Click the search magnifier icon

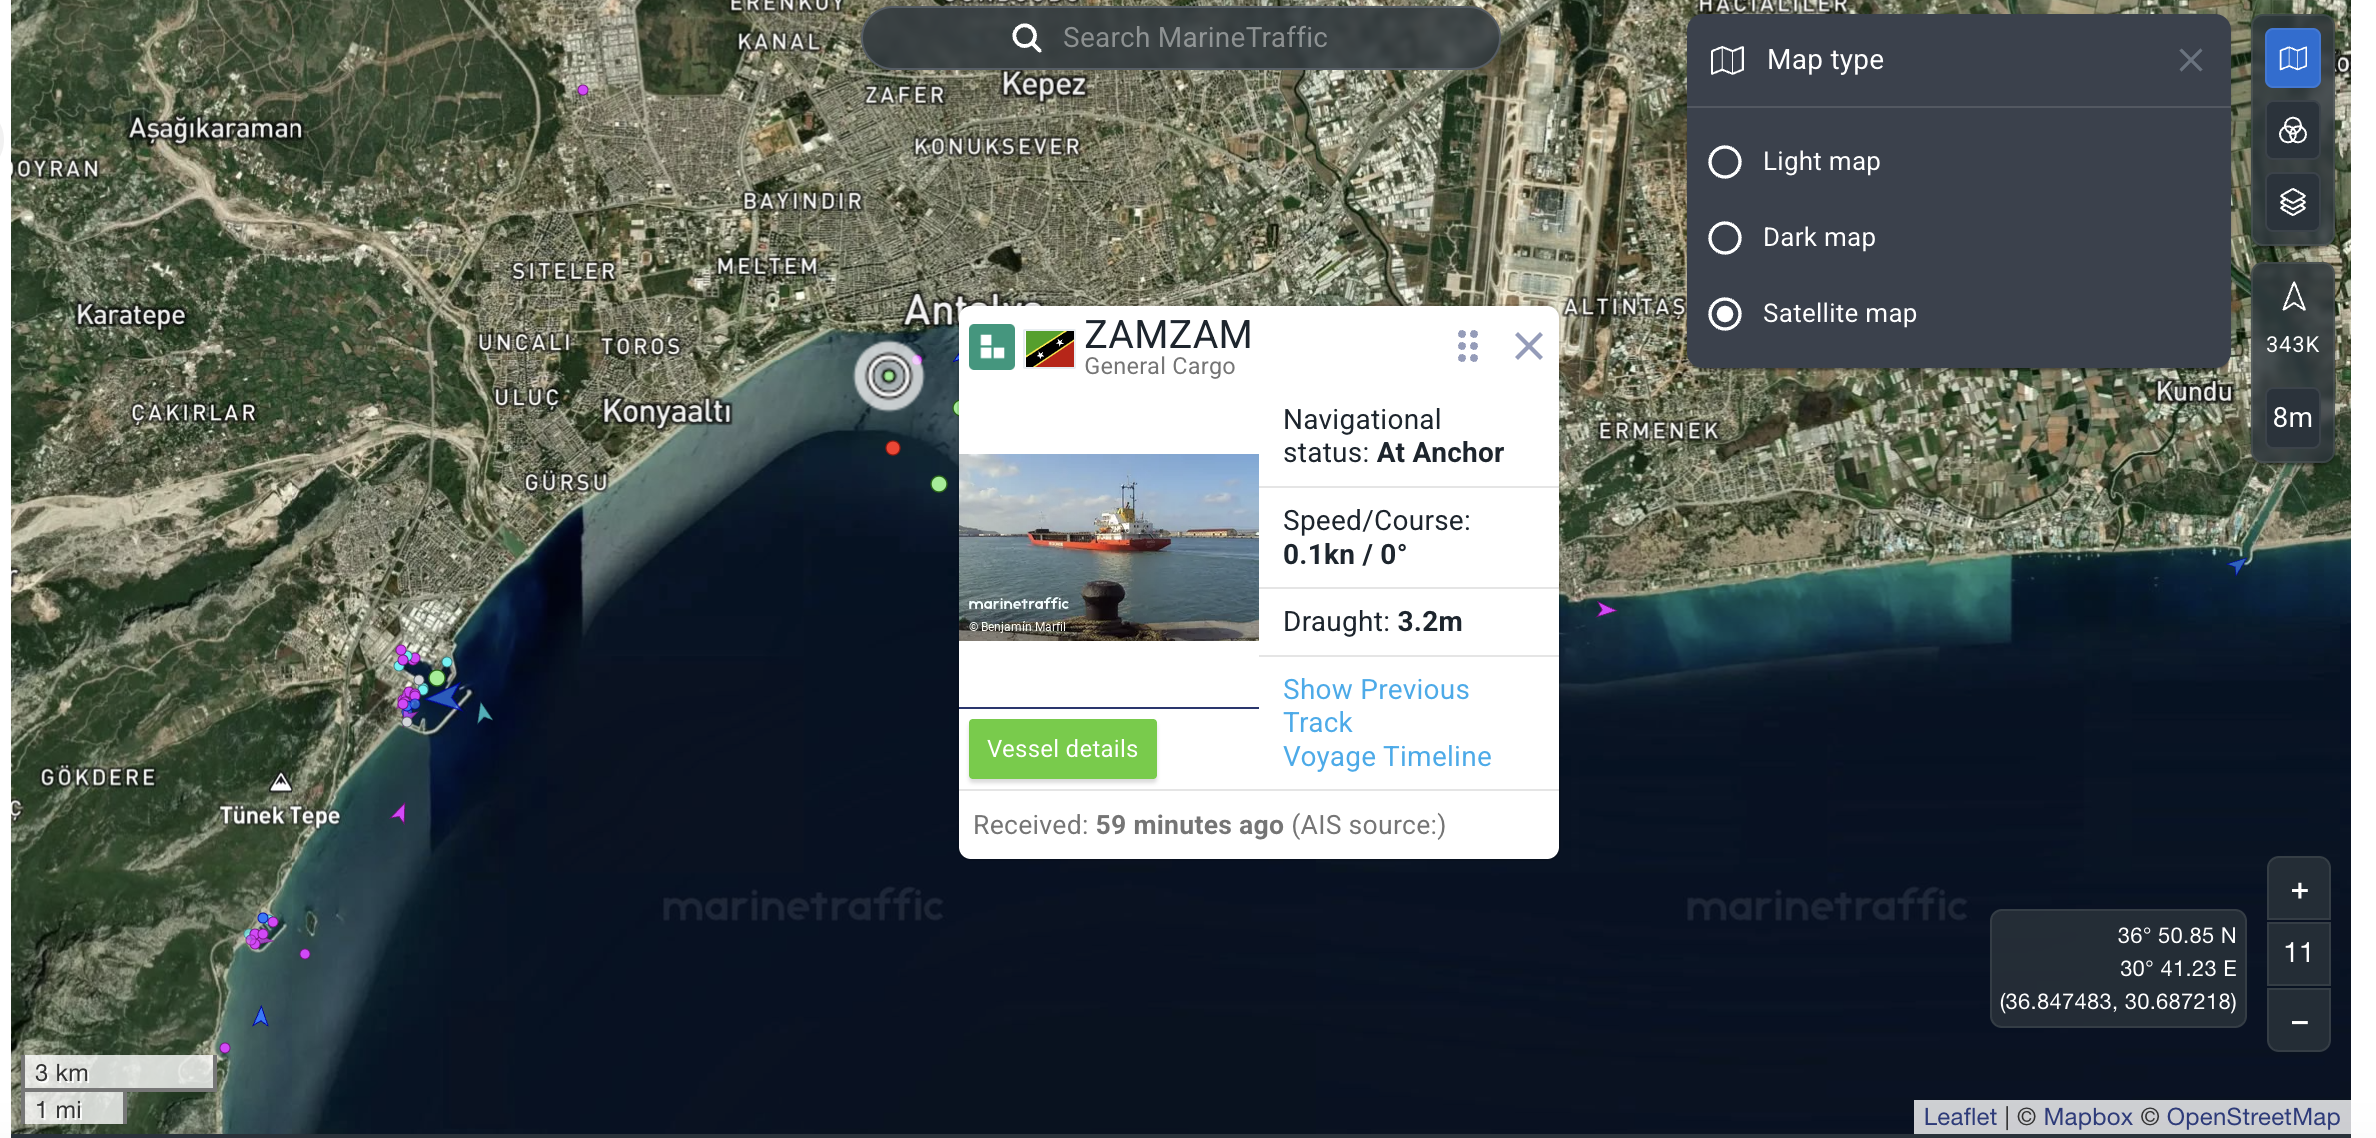(1026, 38)
